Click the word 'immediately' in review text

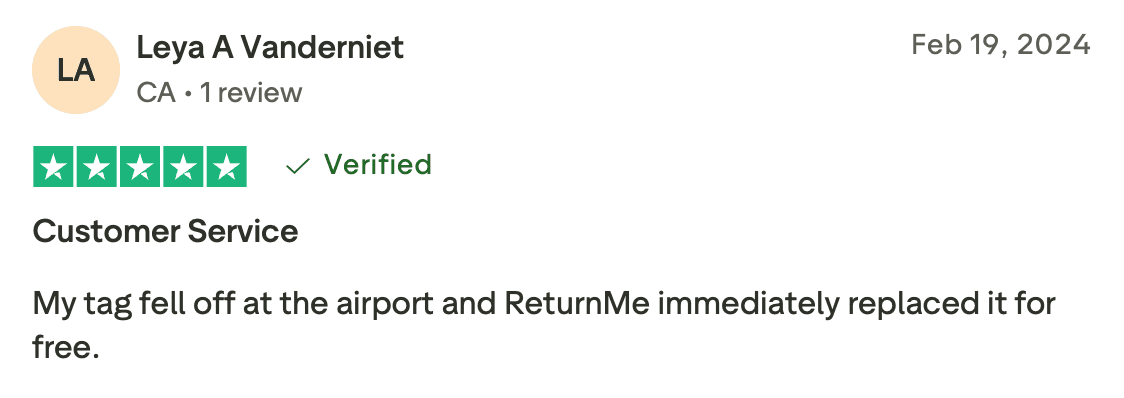(748, 305)
